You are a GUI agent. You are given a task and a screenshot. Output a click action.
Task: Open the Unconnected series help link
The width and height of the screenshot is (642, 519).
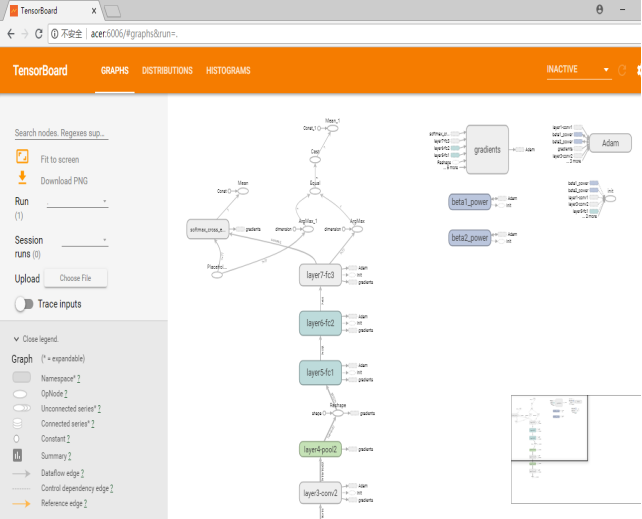pos(99,408)
